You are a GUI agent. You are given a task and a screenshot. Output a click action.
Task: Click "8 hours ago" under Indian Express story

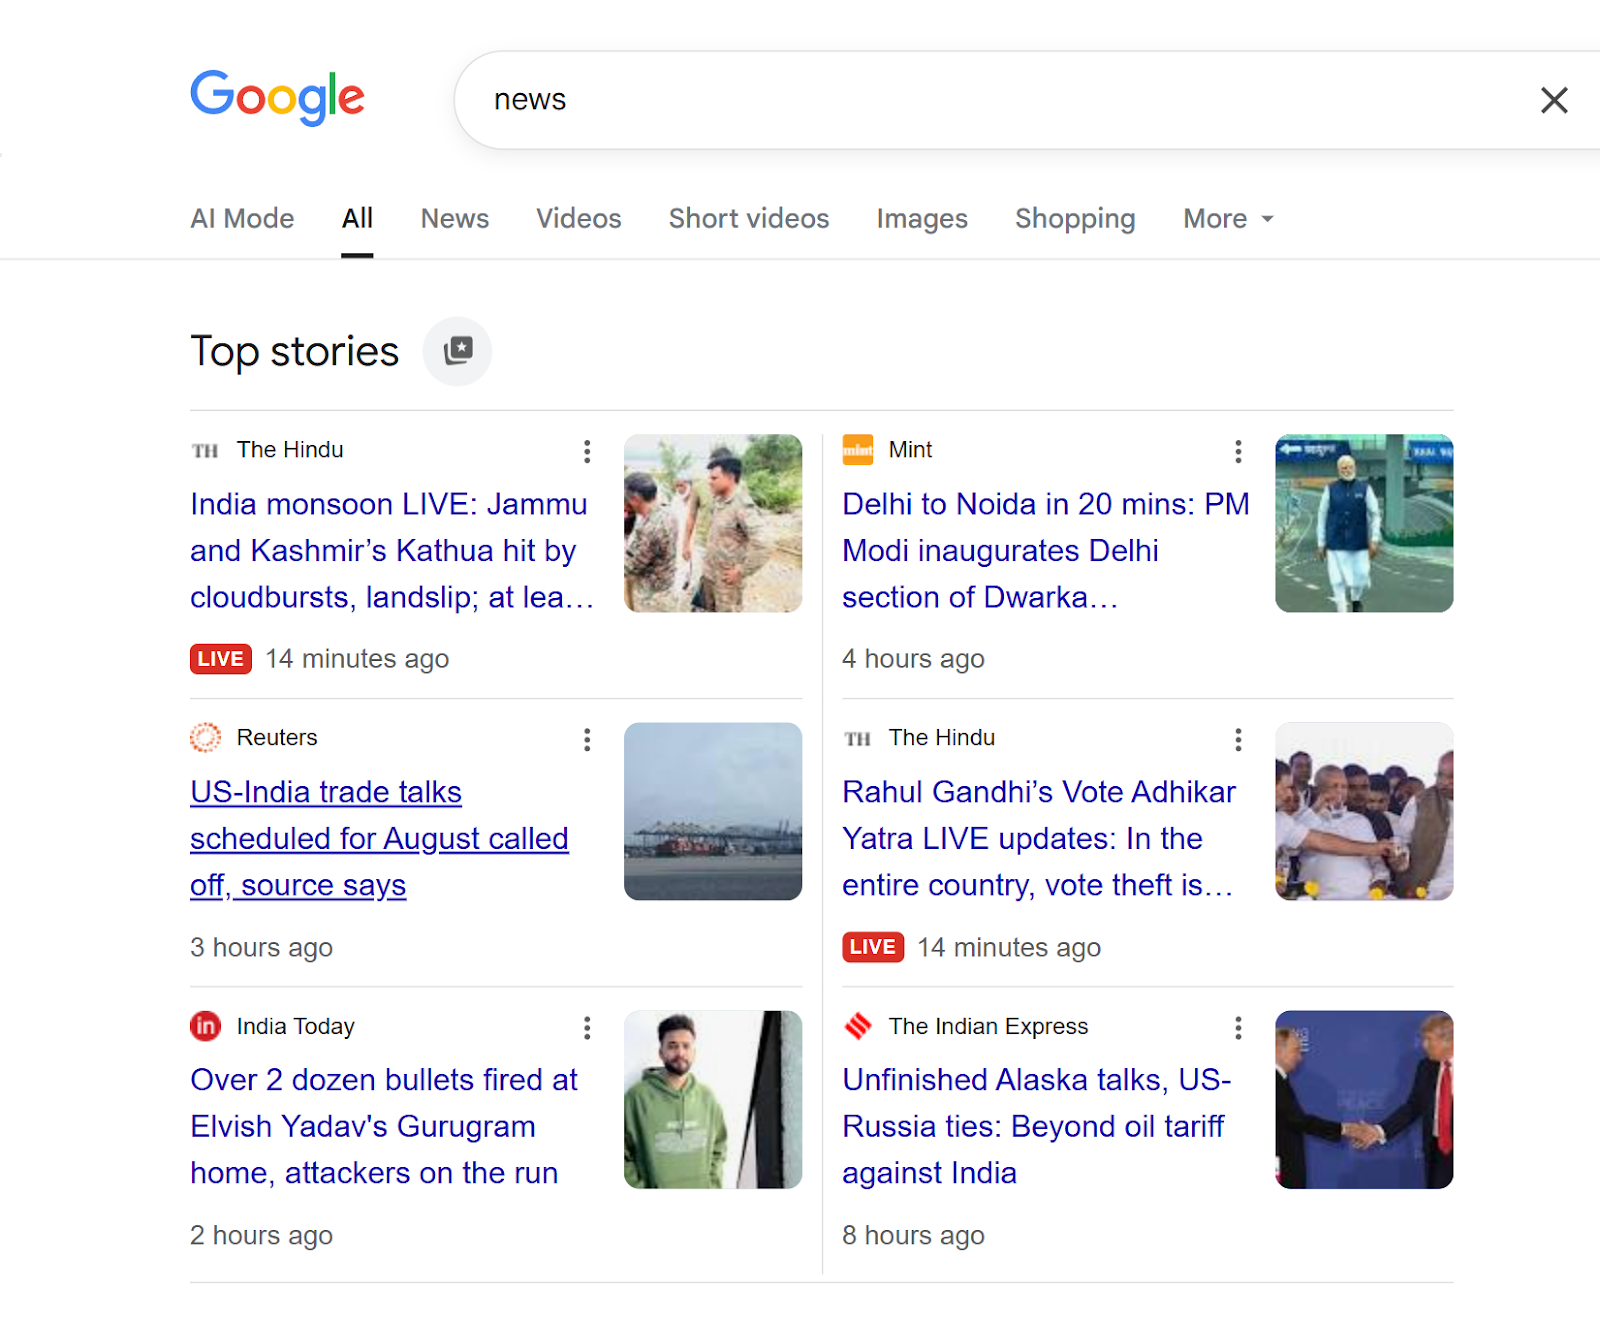[913, 1235]
